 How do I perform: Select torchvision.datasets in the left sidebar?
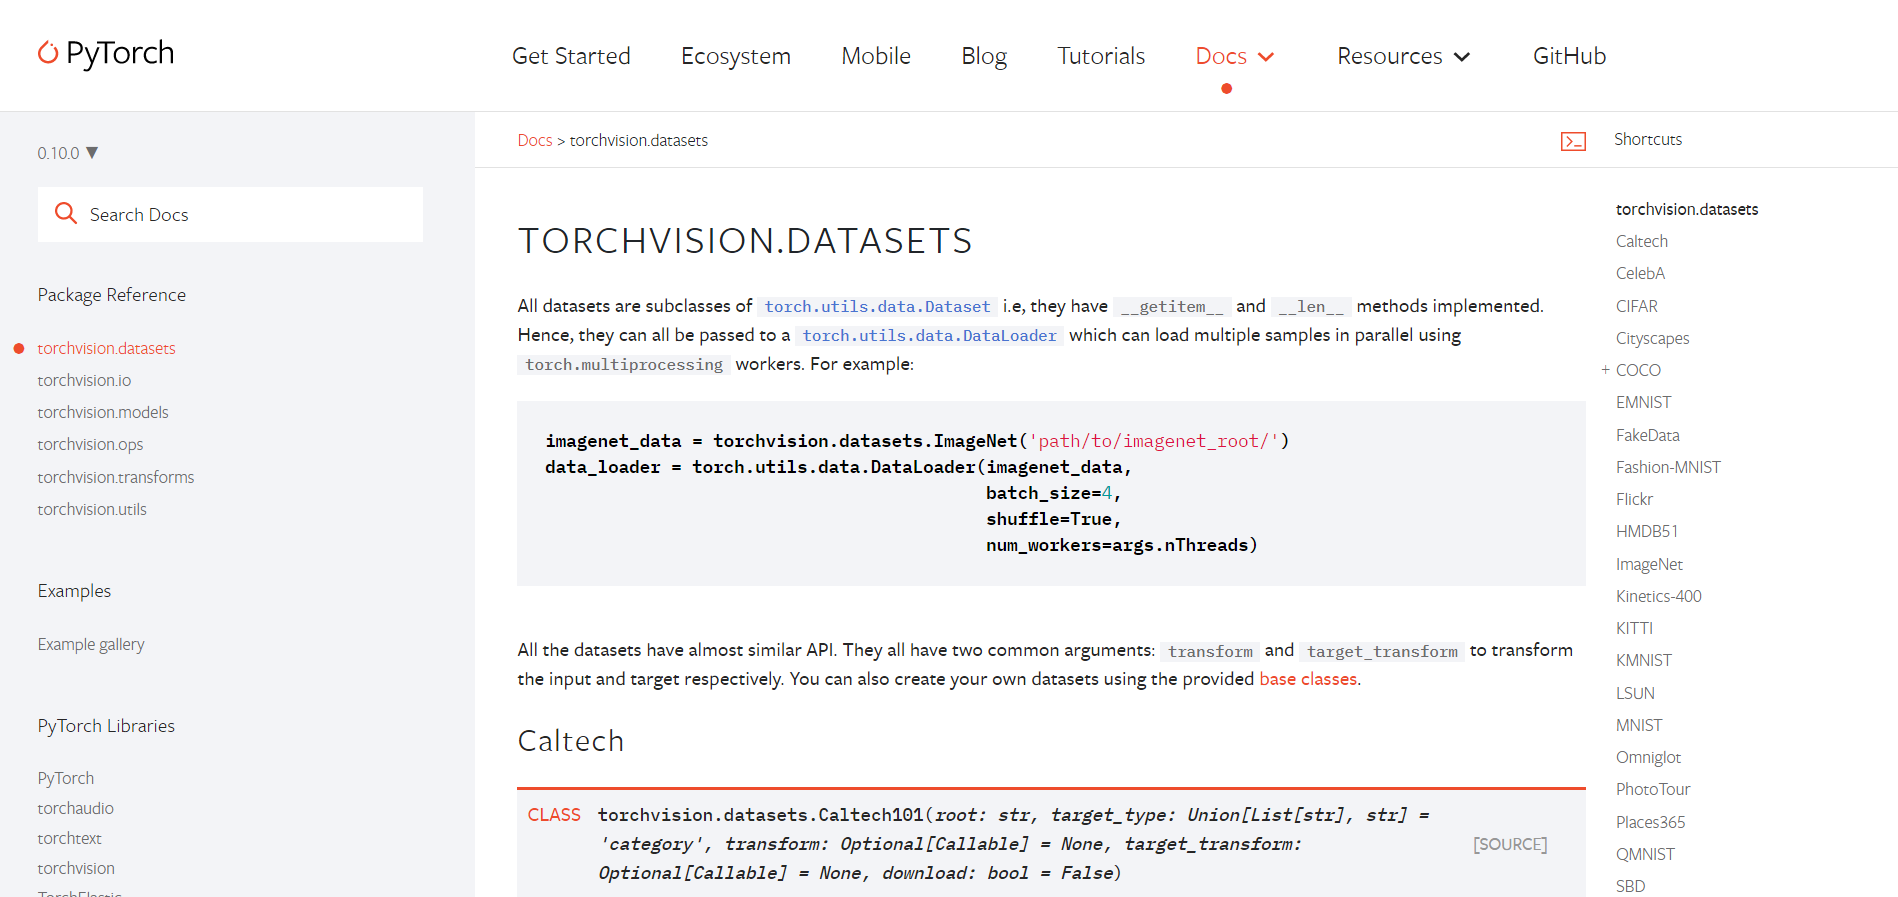[x=106, y=348]
